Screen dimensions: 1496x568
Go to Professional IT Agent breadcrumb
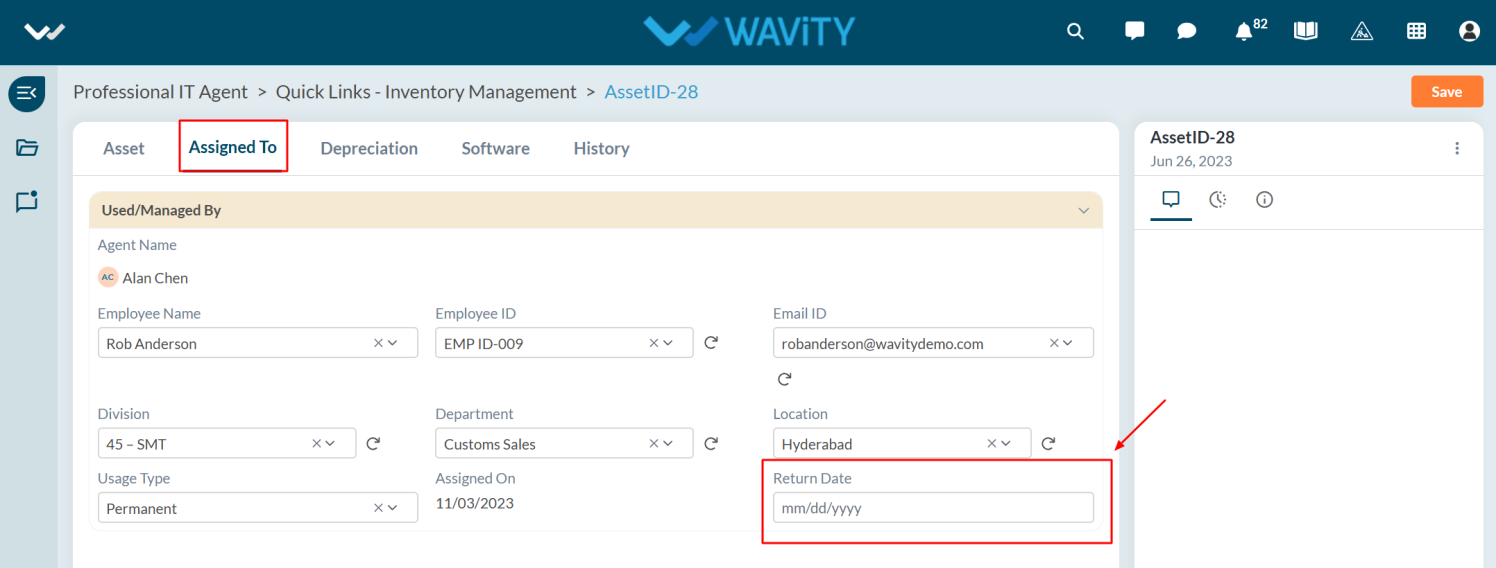[160, 92]
